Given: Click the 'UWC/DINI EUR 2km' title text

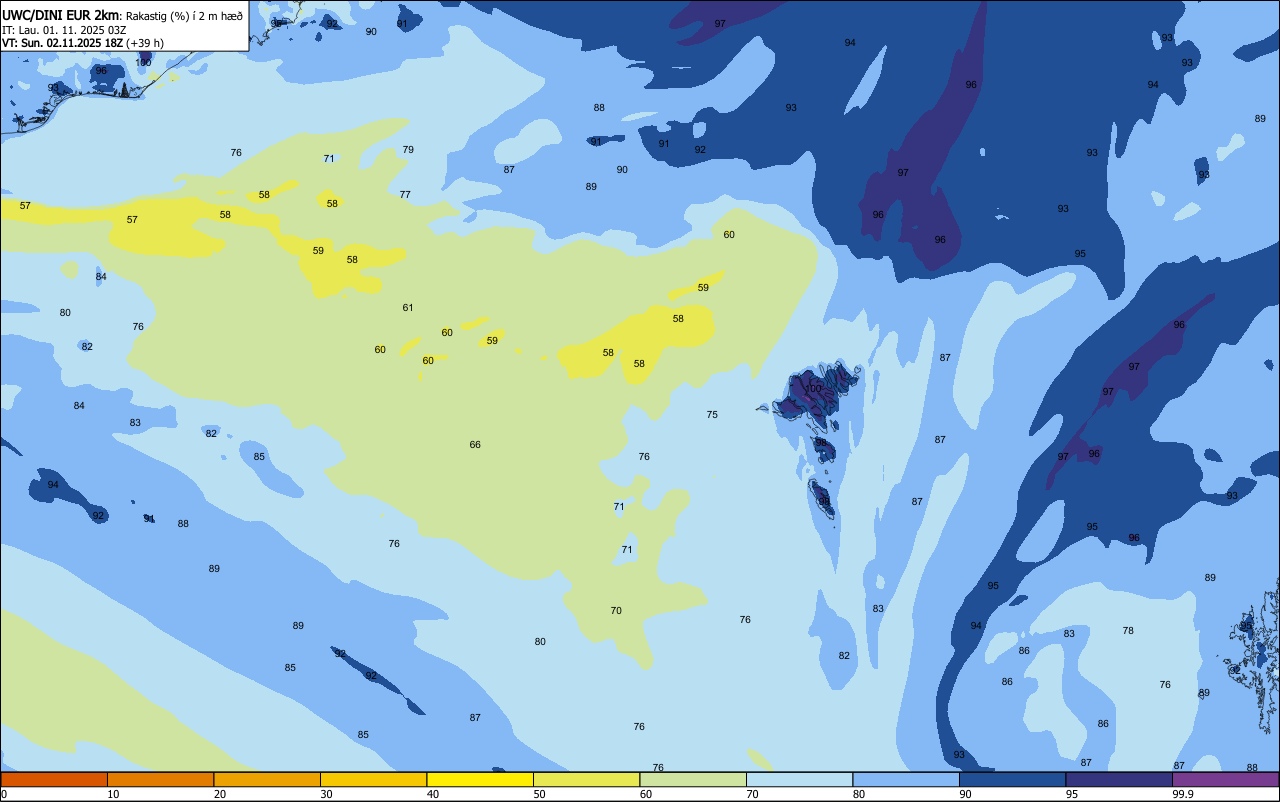Looking at the screenshot, I should [x=60, y=15].
